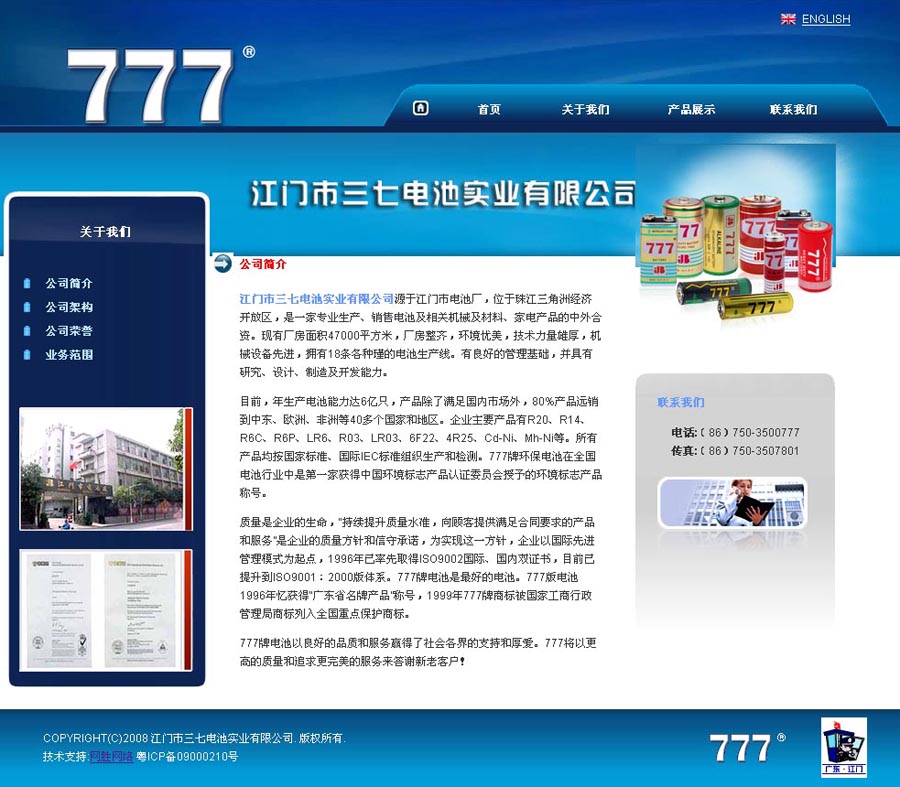
Task: Open the 关于我们 navigation item
Action: tap(585, 109)
